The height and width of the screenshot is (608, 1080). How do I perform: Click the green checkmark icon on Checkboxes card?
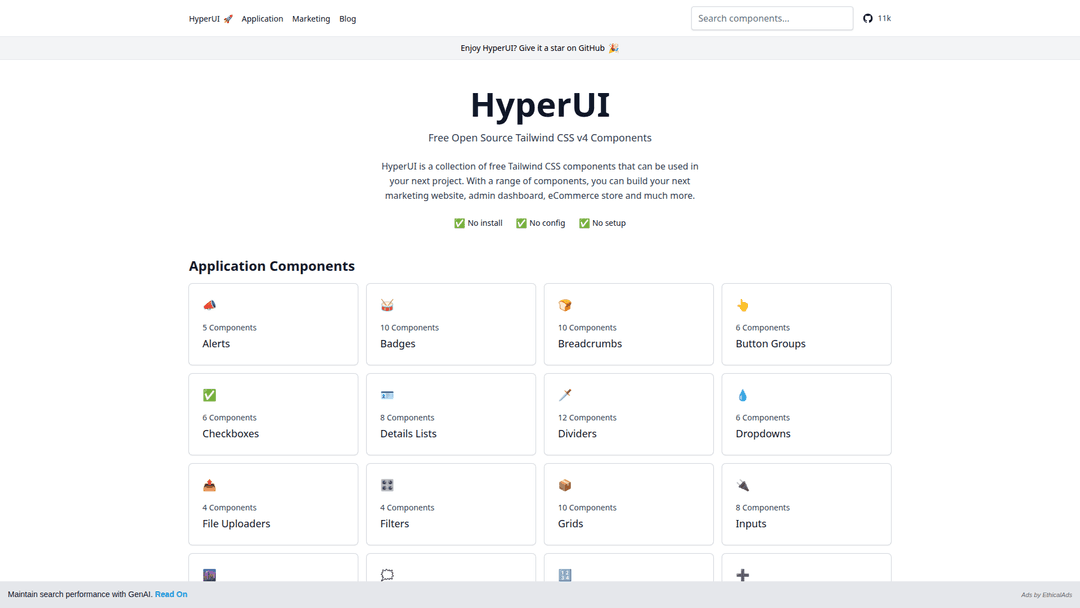click(x=209, y=395)
